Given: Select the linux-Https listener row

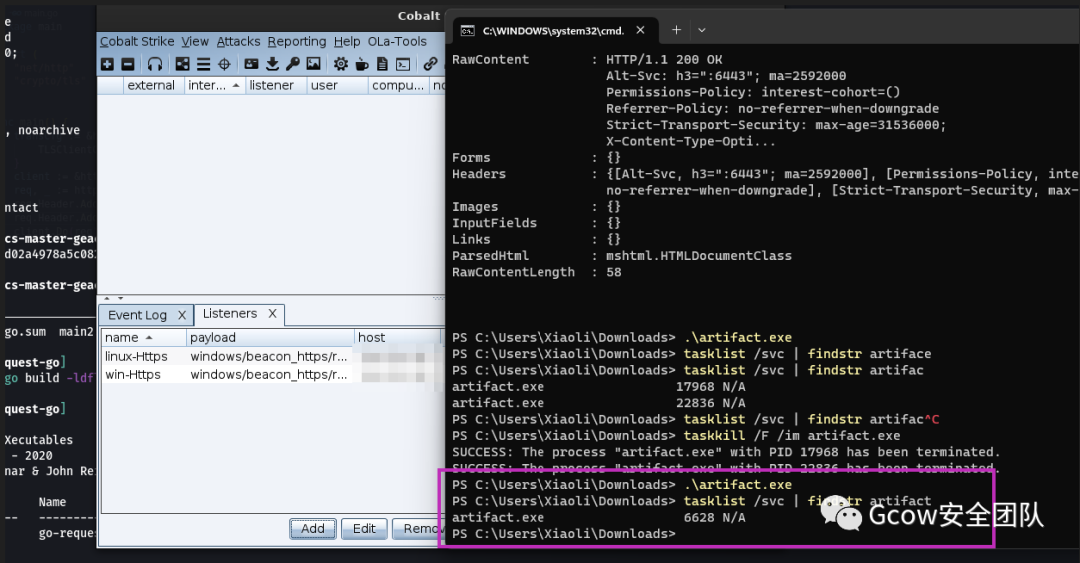Looking at the screenshot, I should pos(272,356).
